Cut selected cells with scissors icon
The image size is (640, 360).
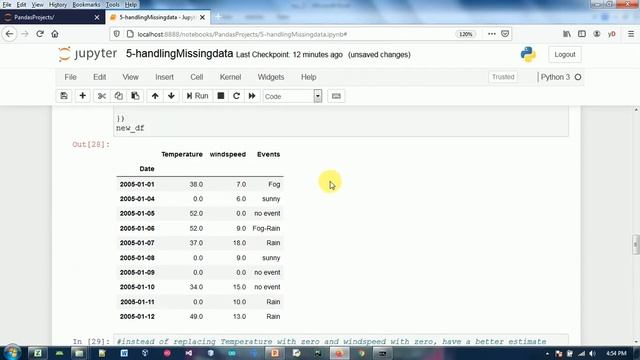click(x=102, y=96)
